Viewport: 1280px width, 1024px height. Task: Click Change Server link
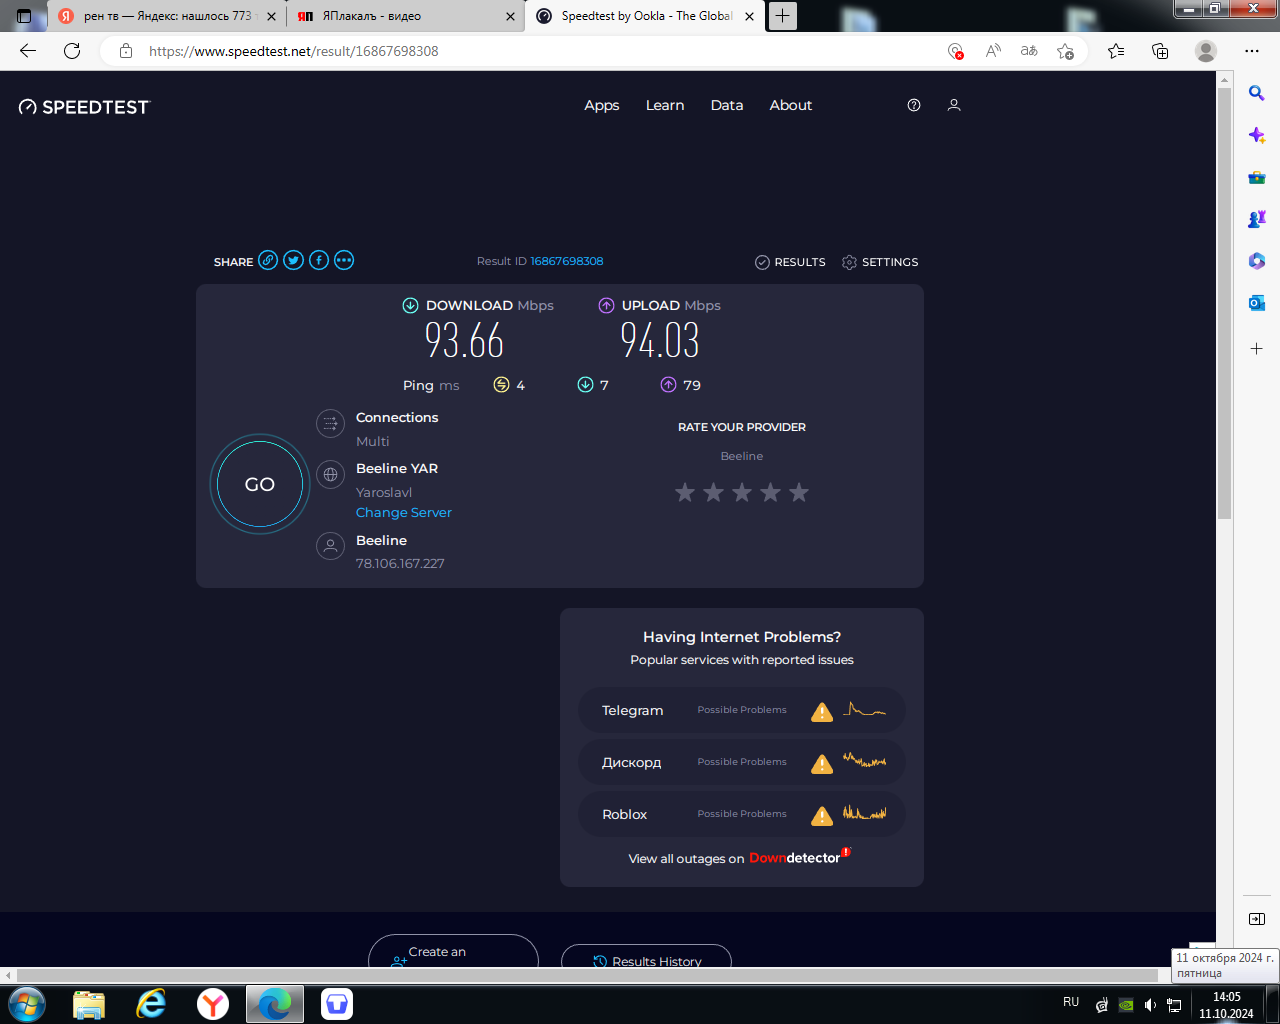(404, 512)
